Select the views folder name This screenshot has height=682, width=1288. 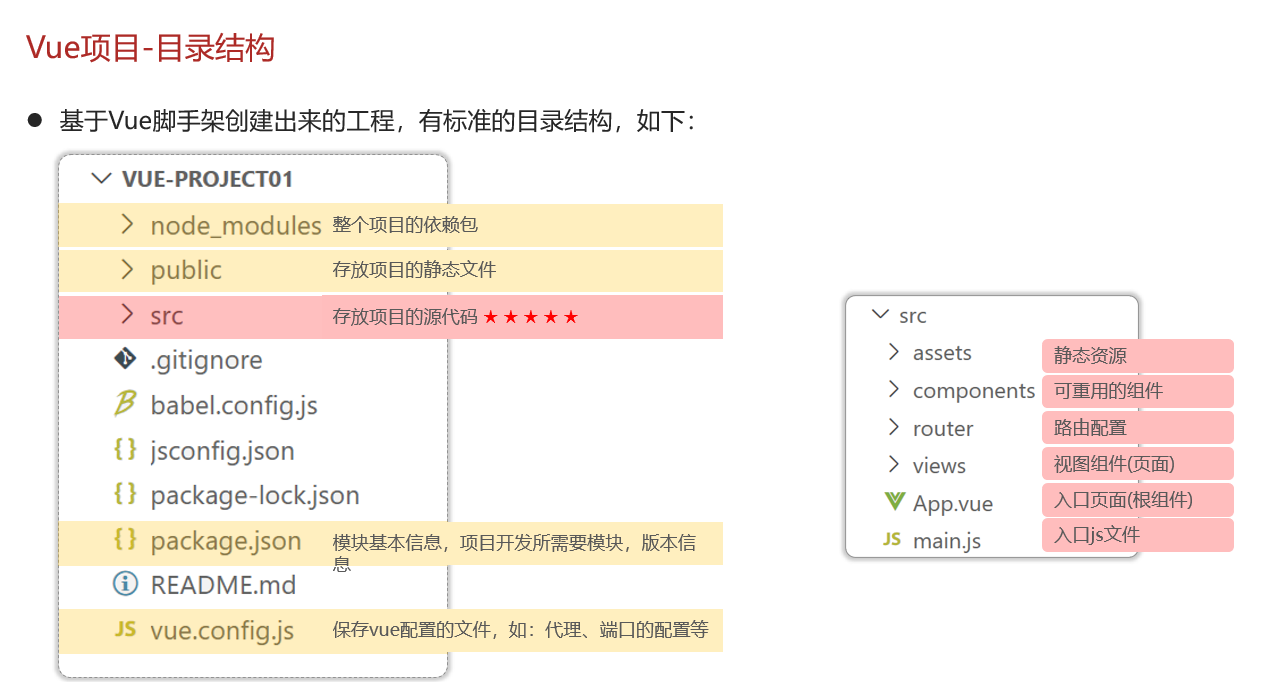939,466
